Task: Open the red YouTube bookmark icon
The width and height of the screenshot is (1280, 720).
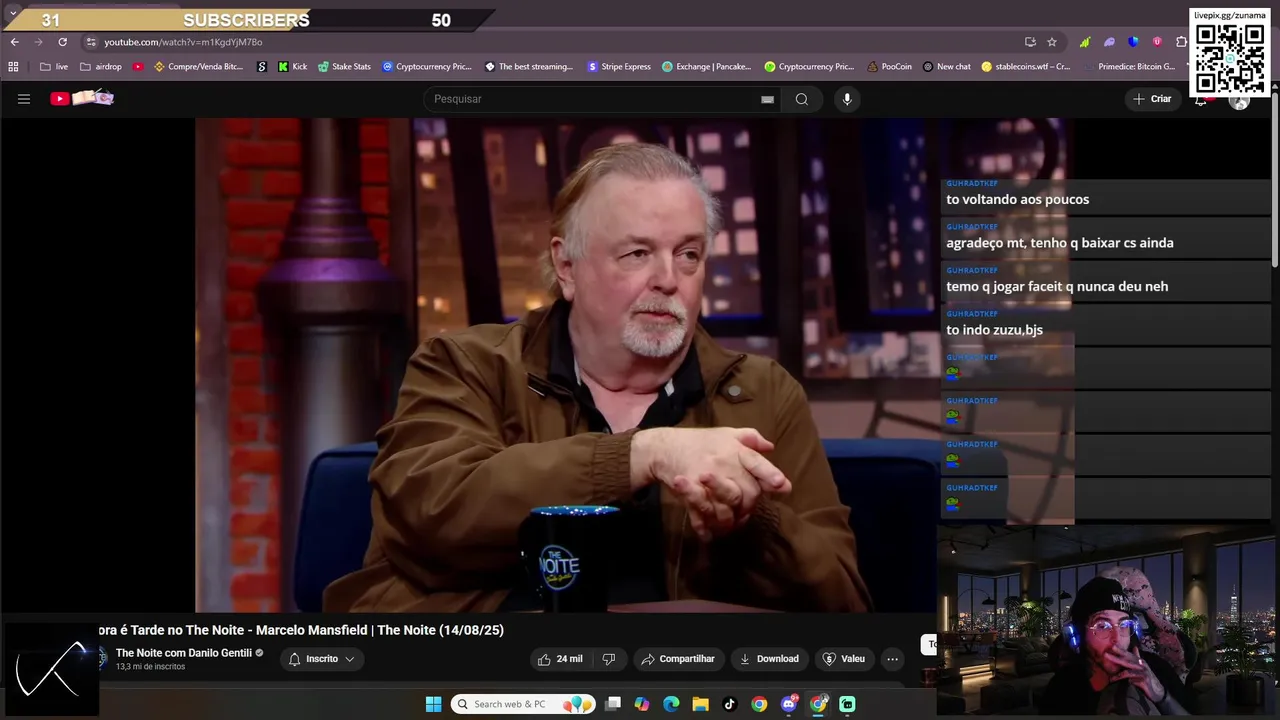Action: (x=138, y=67)
